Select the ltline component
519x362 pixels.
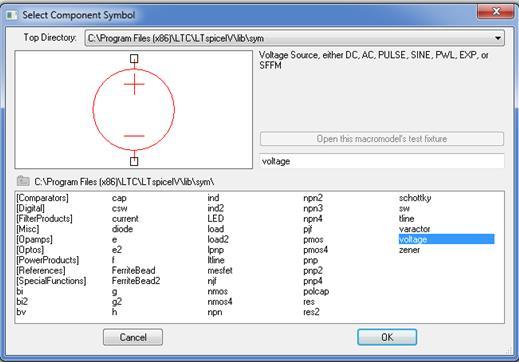216,260
